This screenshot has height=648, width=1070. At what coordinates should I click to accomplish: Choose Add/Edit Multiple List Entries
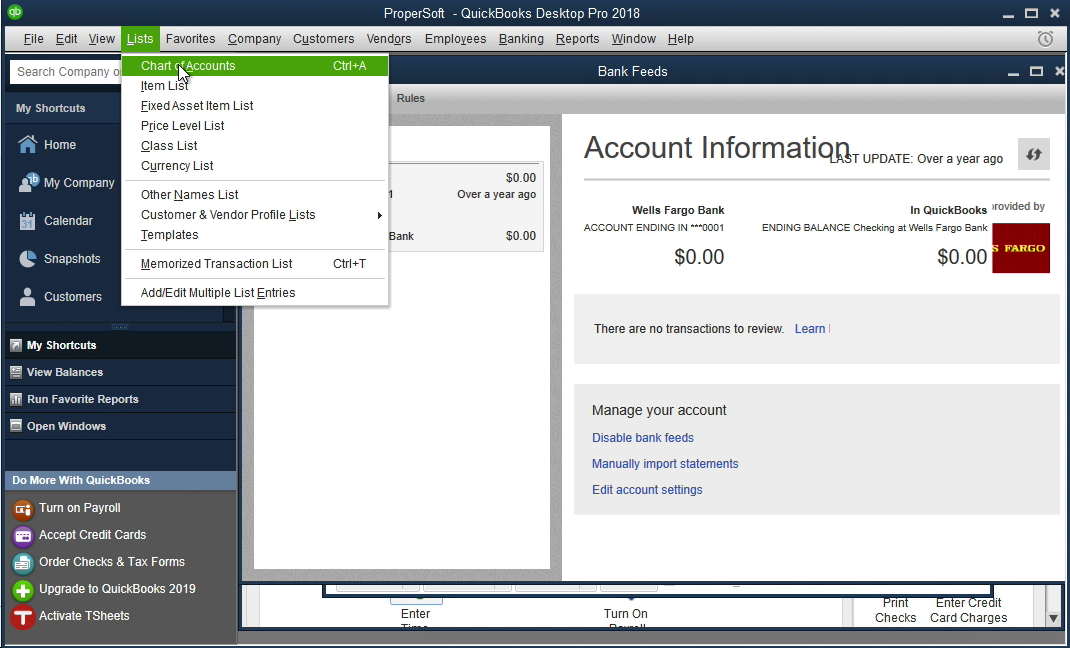pos(255,293)
